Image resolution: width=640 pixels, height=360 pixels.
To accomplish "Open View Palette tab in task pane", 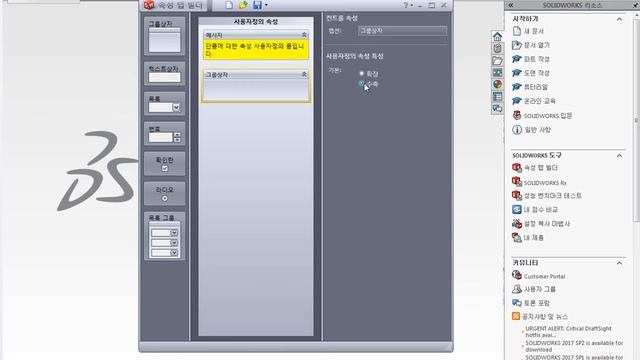I will [x=497, y=73].
